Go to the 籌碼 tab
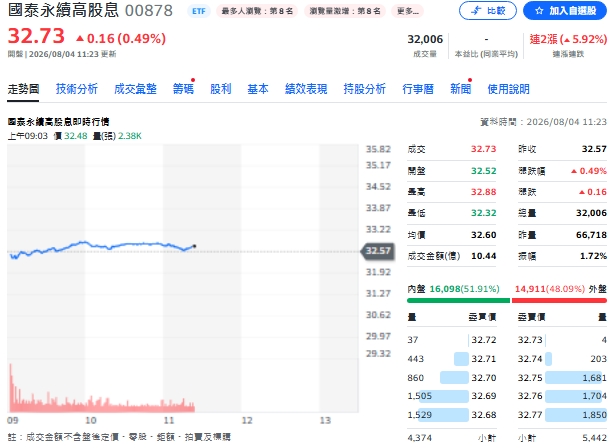616x448 pixels. click(x=183, y=89)
